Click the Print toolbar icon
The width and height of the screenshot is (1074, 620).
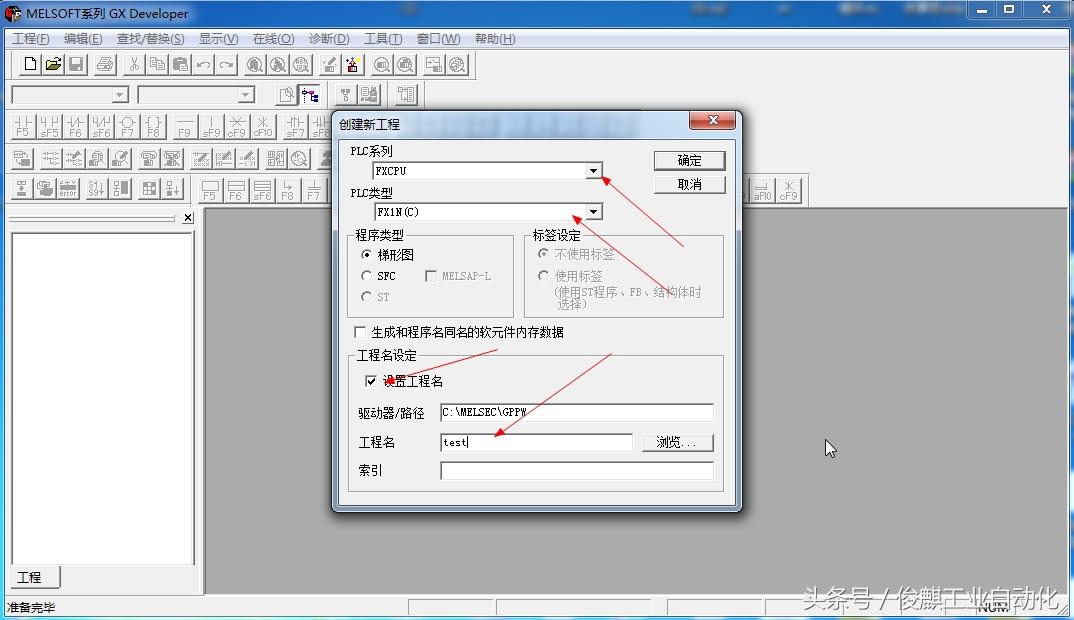(105, 64)
